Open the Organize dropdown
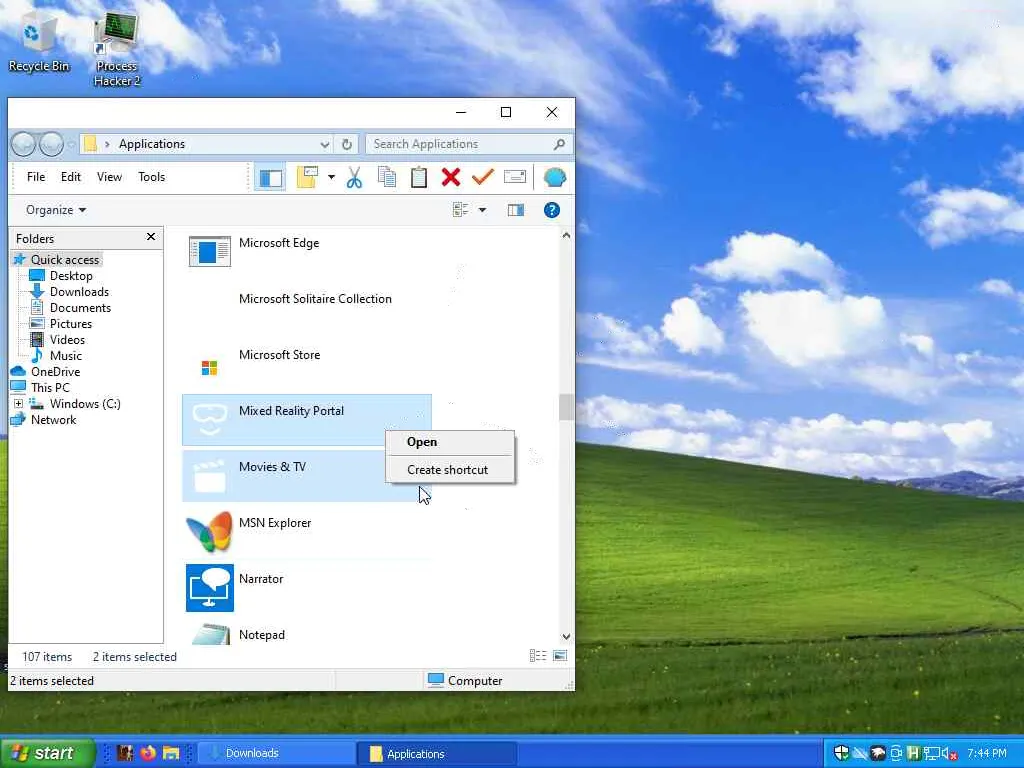The height and width of the screenshot is (768, 1024). [56, 210]
